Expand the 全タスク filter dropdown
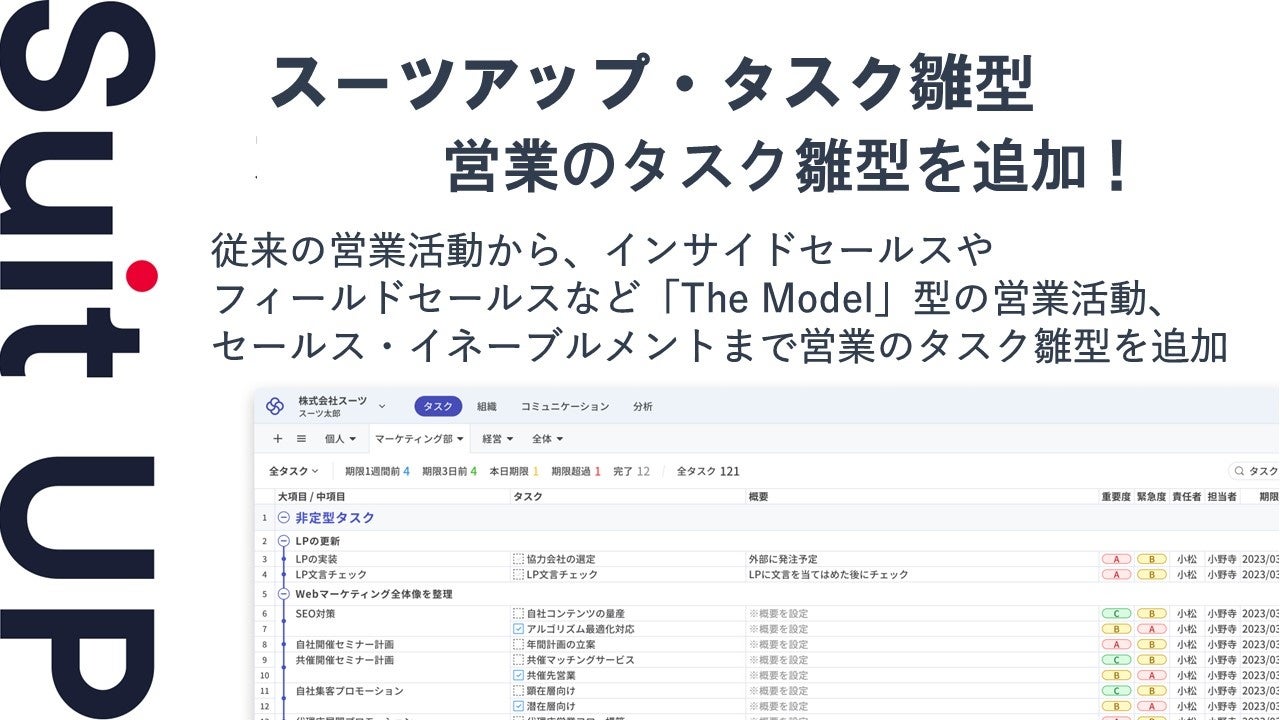The width and height of the screenshot is (1280, 720). [293, 471]
